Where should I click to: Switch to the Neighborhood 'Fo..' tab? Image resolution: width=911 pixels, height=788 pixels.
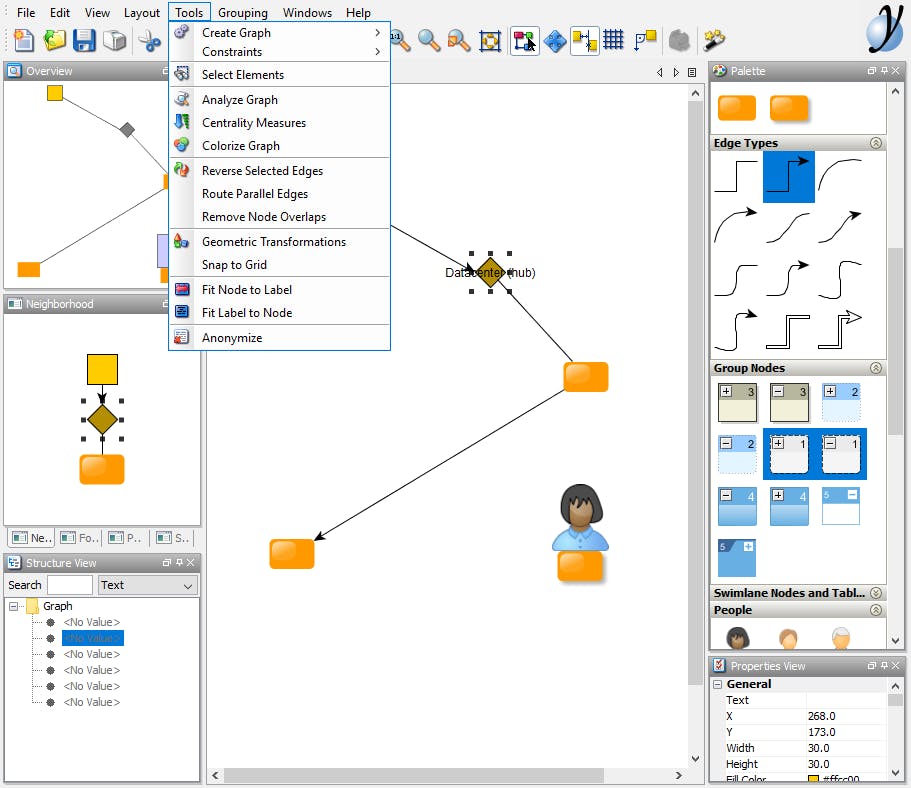(80, 538)
